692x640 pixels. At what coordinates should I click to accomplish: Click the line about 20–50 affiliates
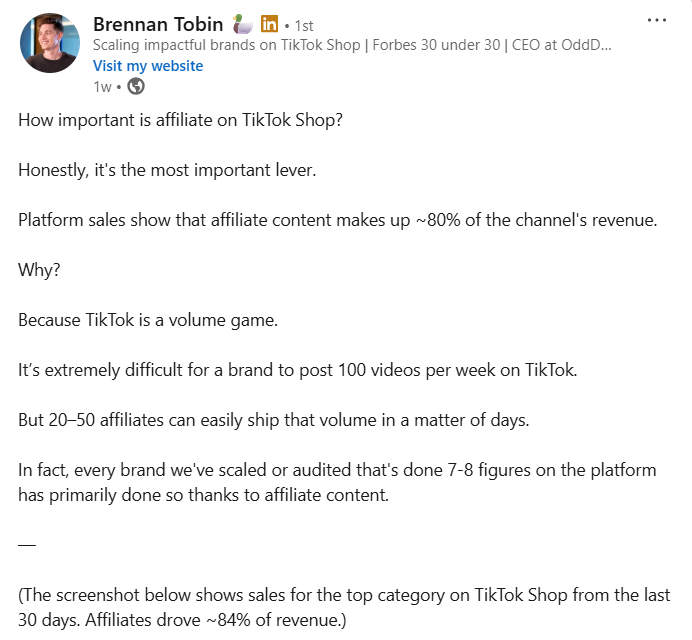[x=274, y=420]
